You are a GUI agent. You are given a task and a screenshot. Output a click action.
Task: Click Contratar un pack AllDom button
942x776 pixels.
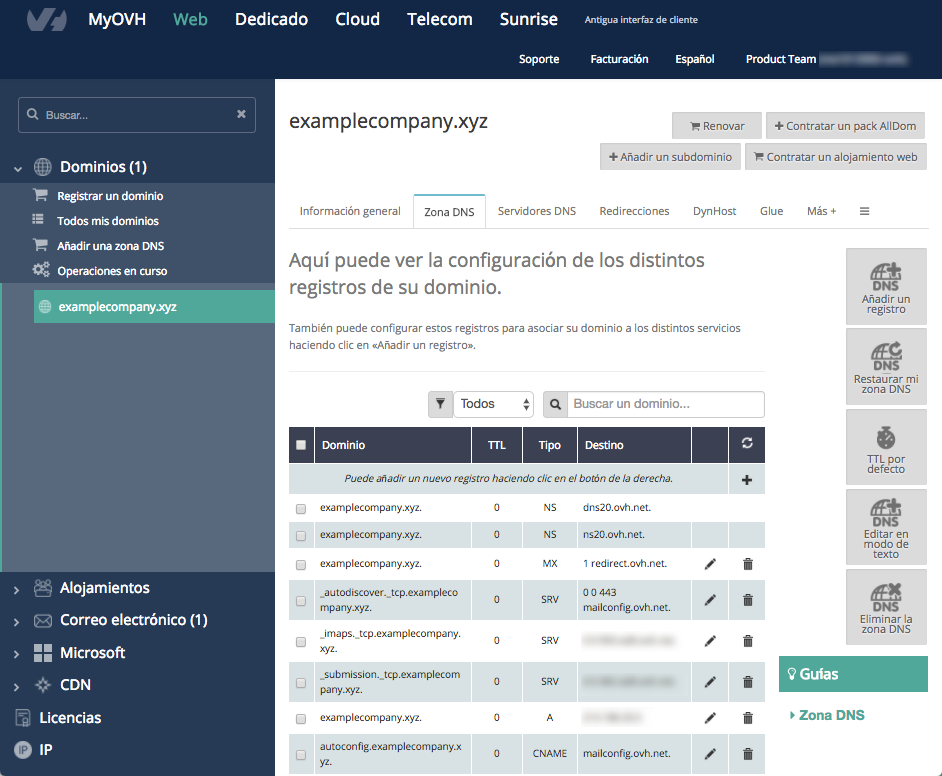(x=845, y=126)
